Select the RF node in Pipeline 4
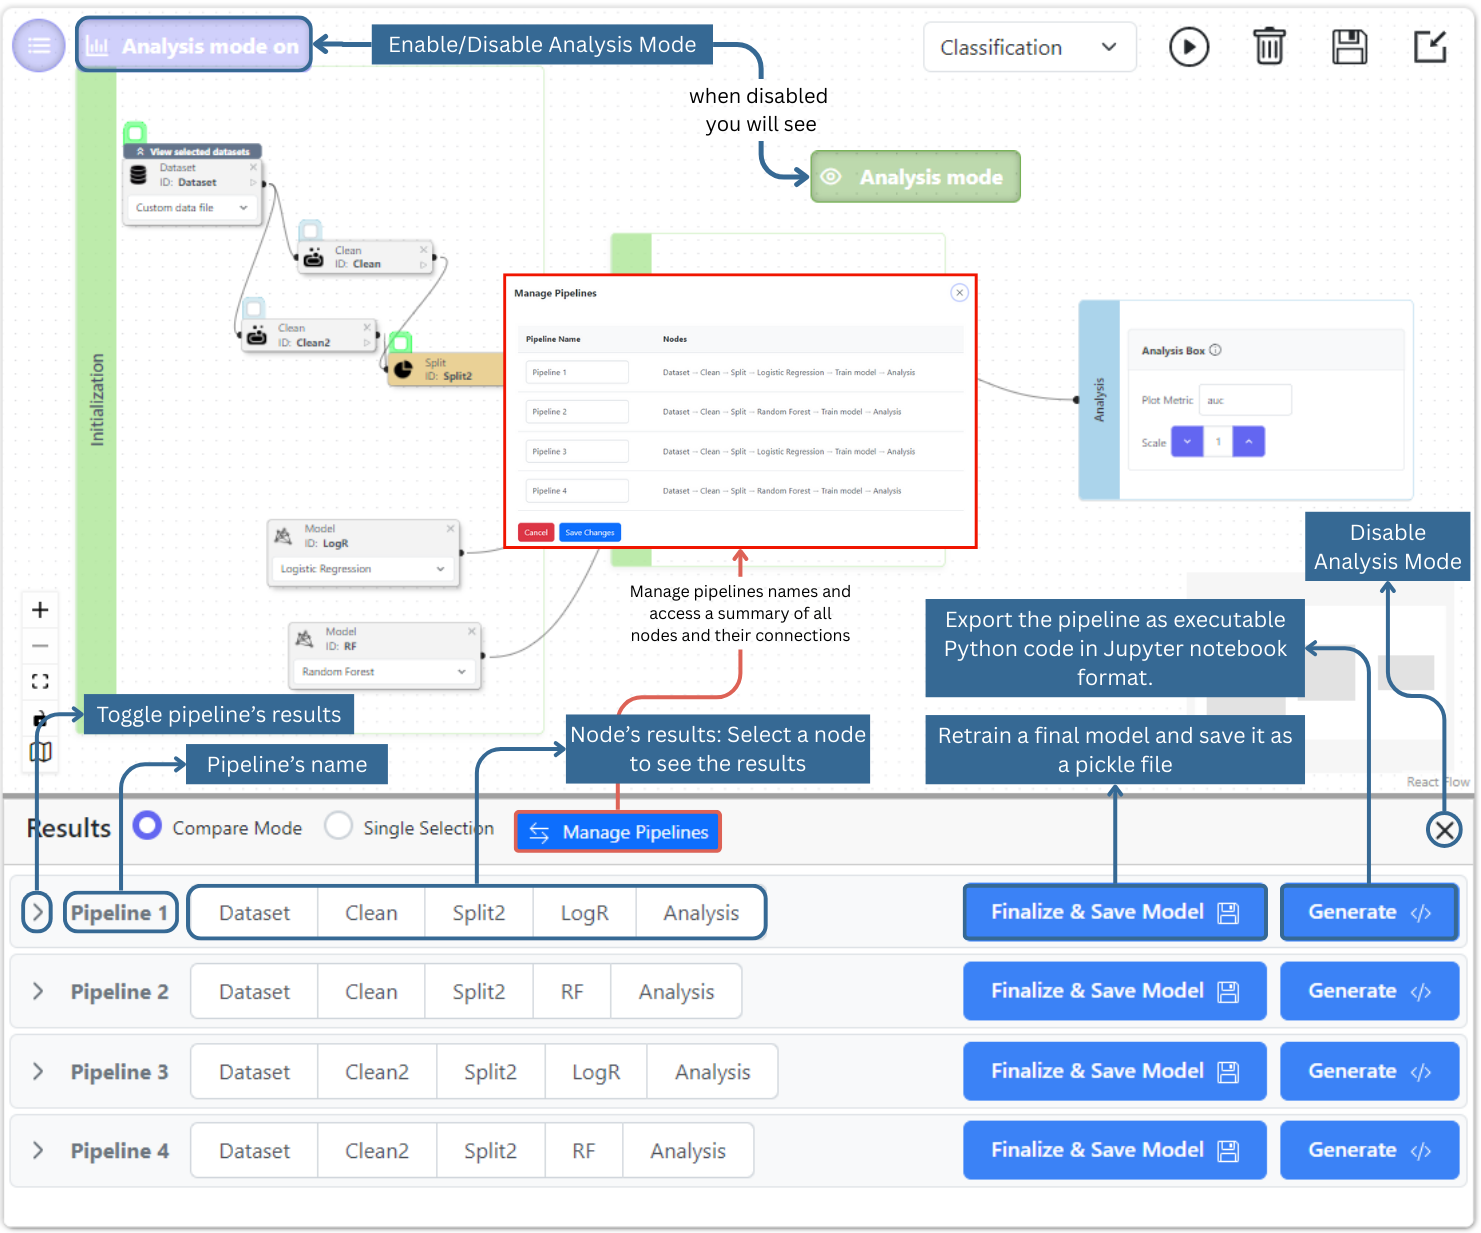 (x=583, y=1151)
